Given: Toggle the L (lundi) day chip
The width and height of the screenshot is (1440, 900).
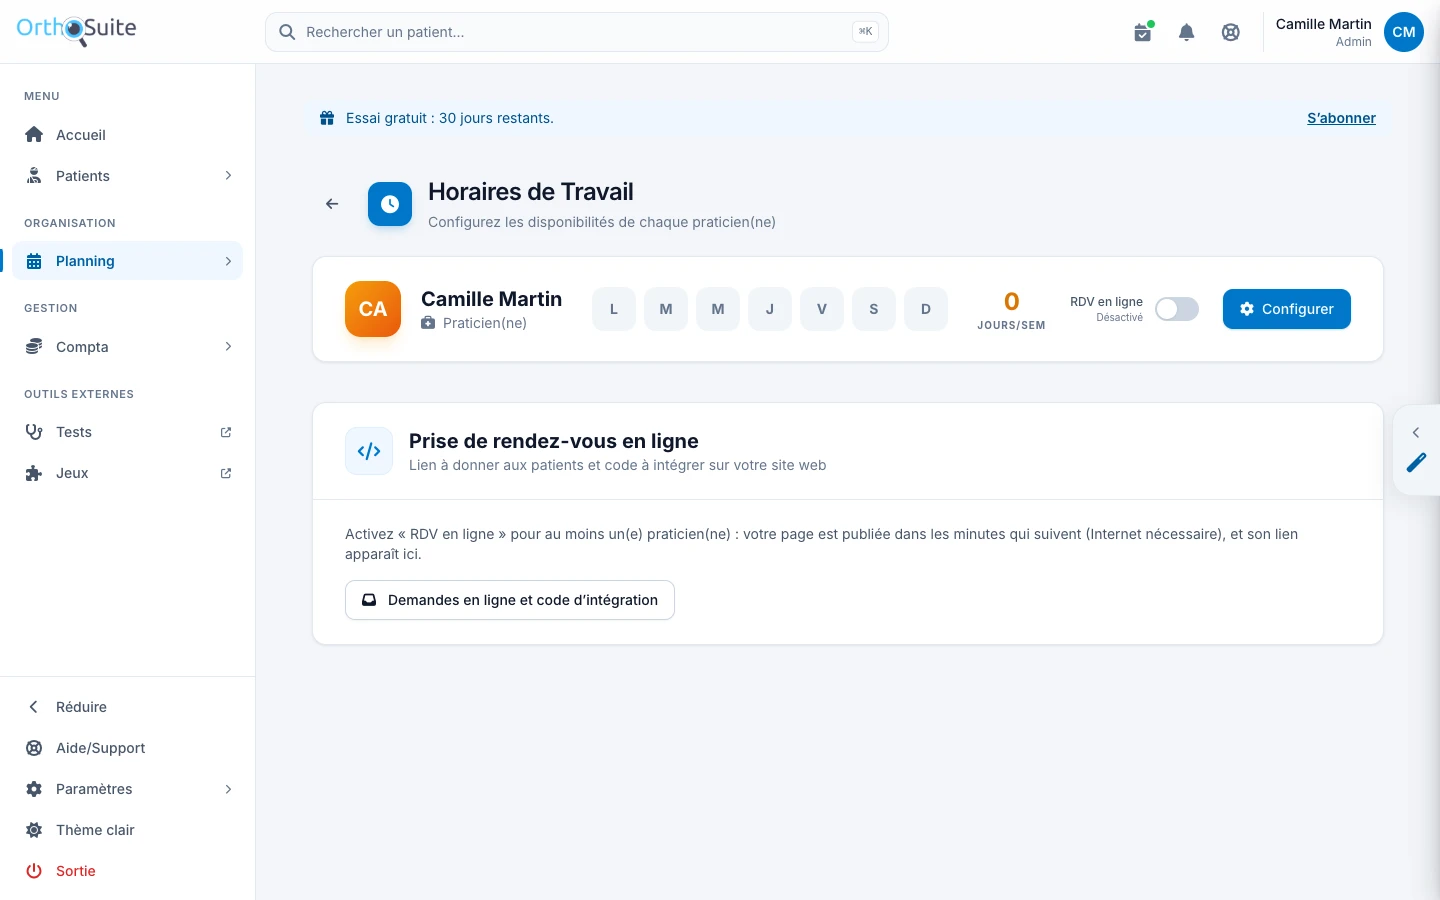Looking at the screenshot, I should click(614, 309).
